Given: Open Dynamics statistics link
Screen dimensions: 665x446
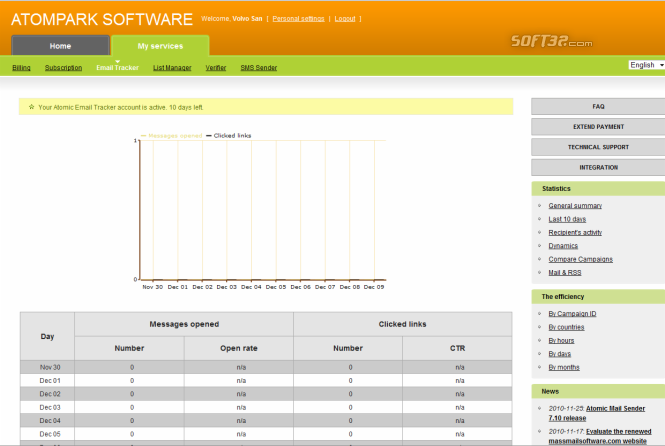Looking at the screenshot, I should (x=563, y=246).
